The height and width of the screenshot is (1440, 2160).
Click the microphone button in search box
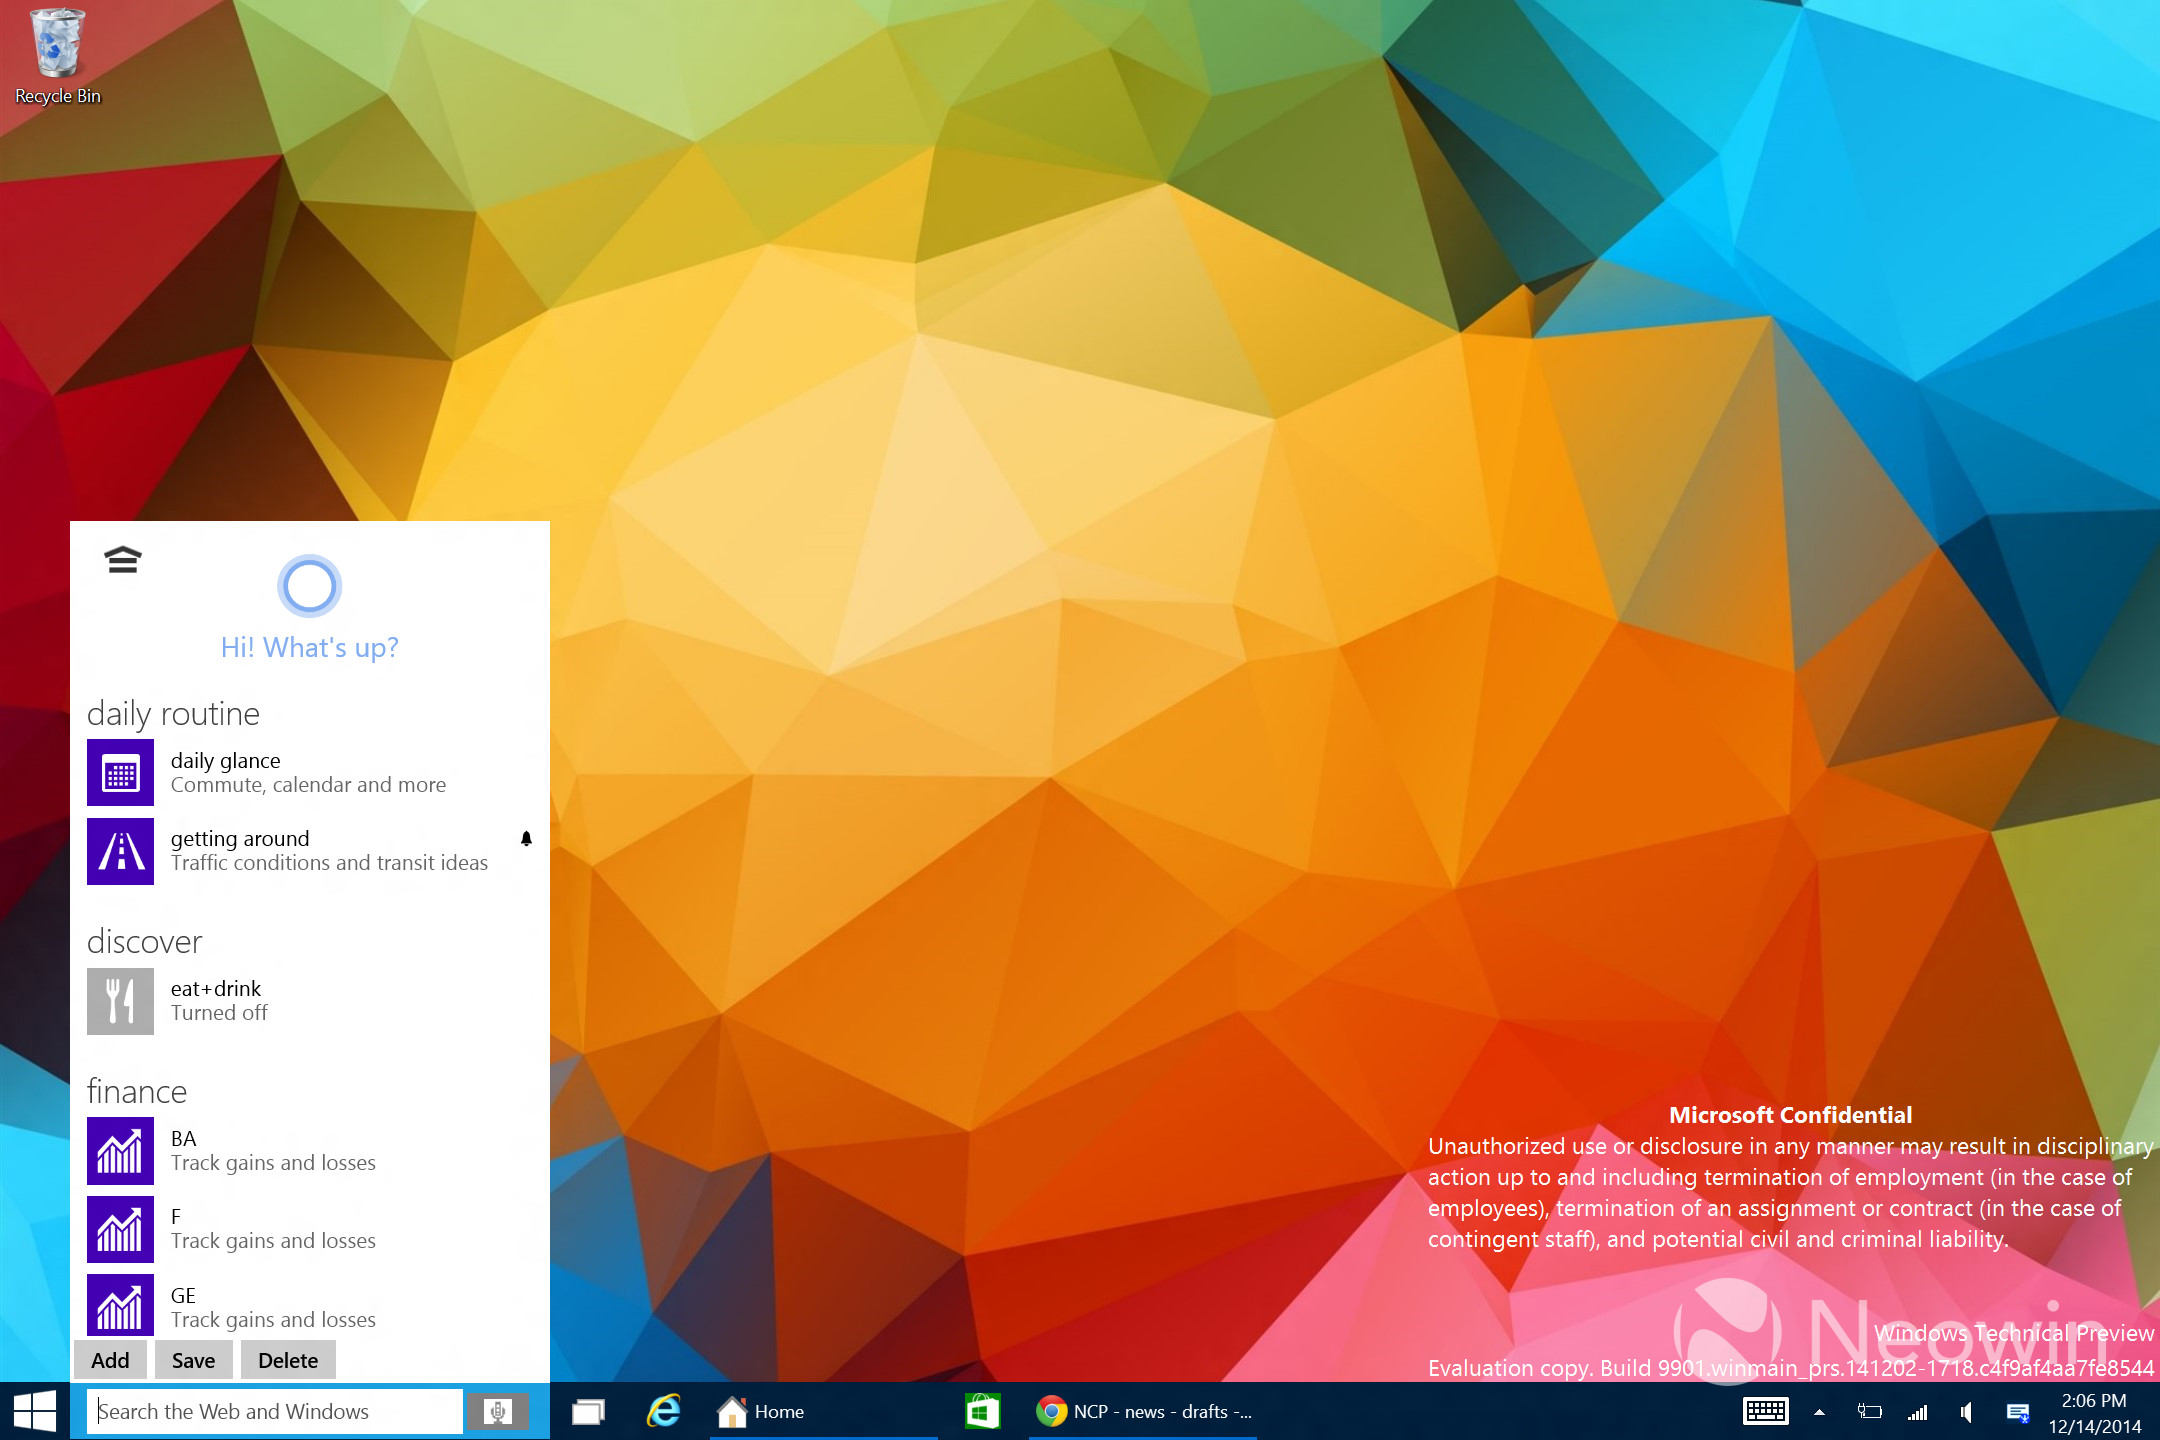497,1411
